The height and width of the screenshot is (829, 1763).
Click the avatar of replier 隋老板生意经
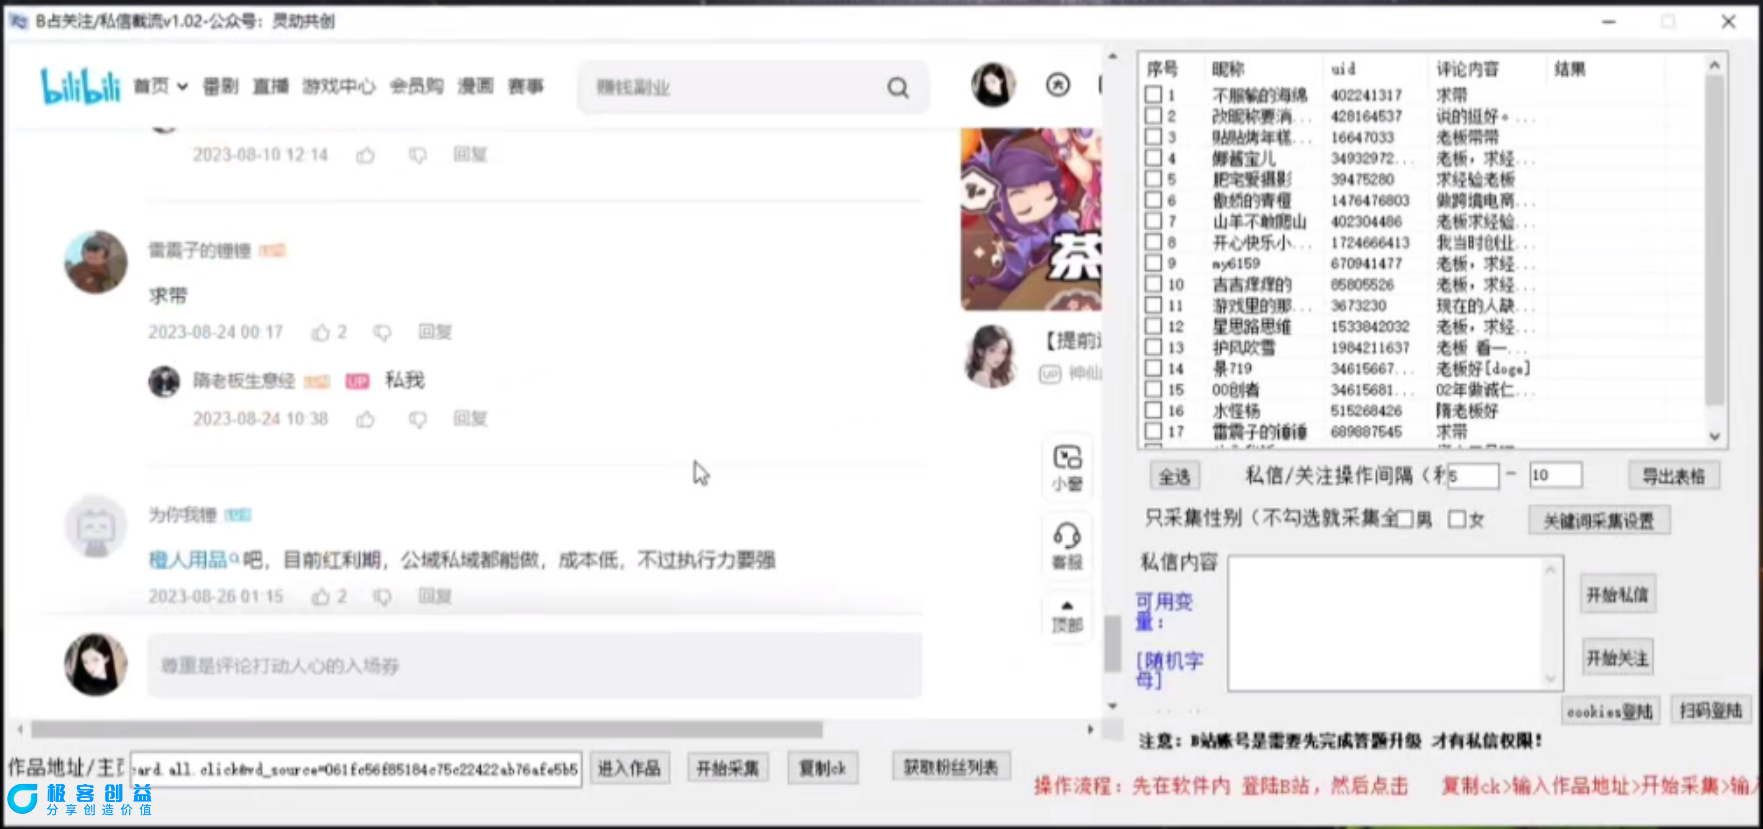click(x=164, y=381)
